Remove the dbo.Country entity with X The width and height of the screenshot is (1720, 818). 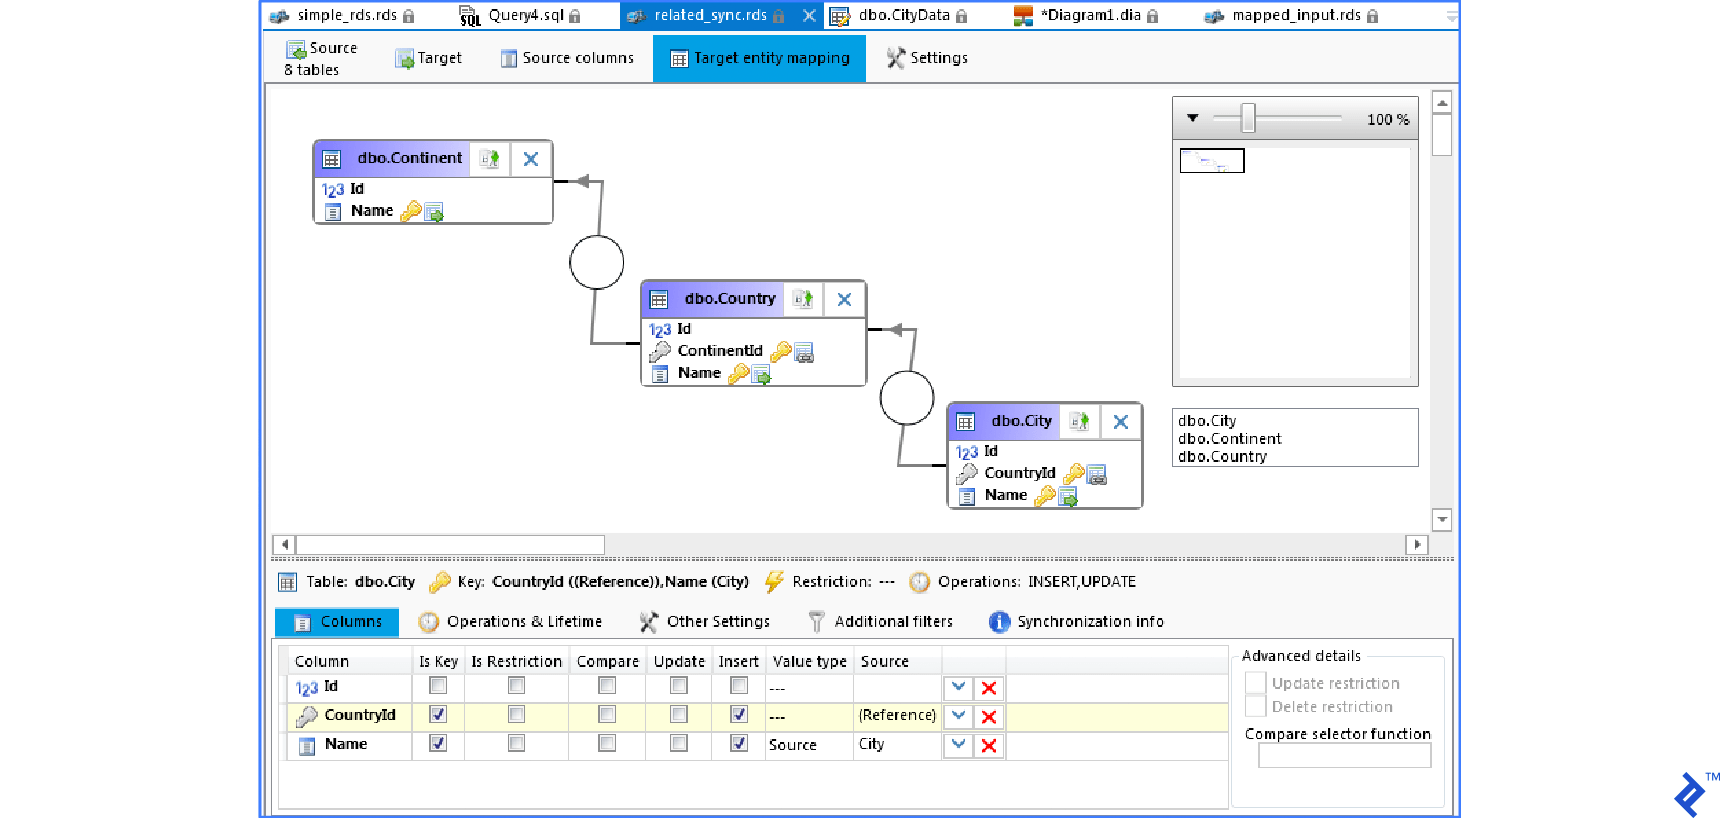coord(844,299)
